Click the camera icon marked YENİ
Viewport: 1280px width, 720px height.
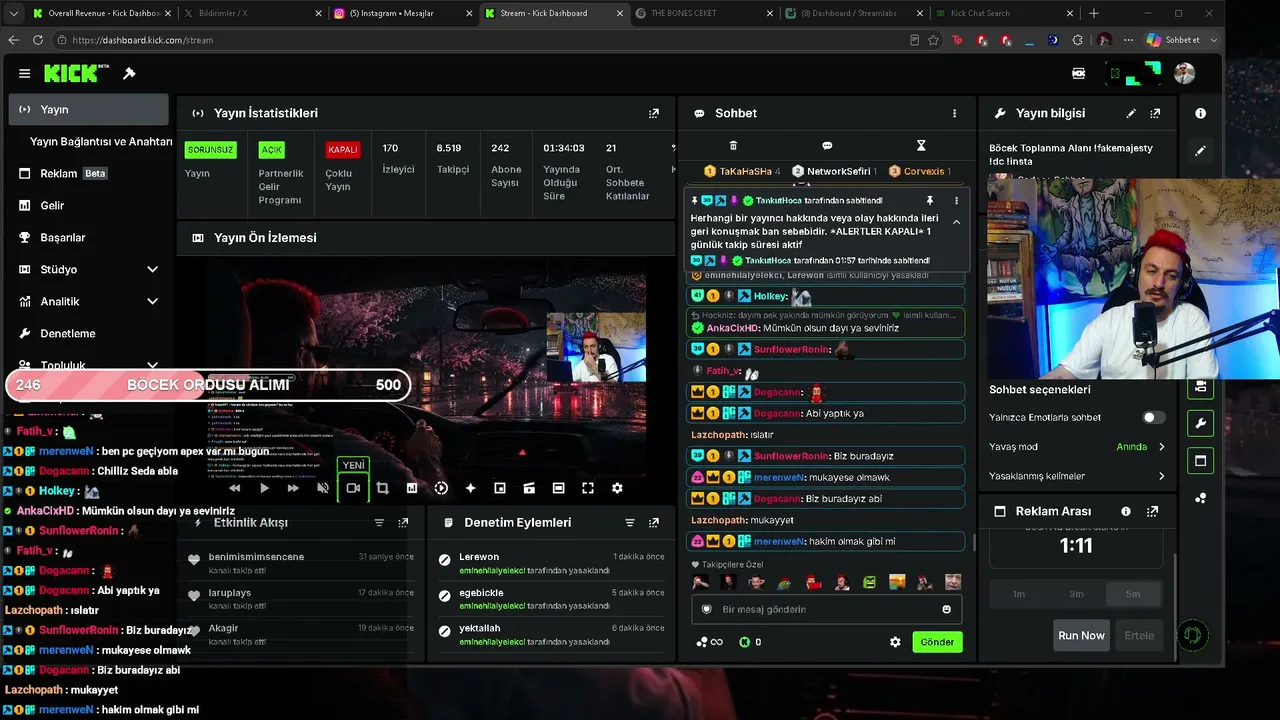pos(353,488)
